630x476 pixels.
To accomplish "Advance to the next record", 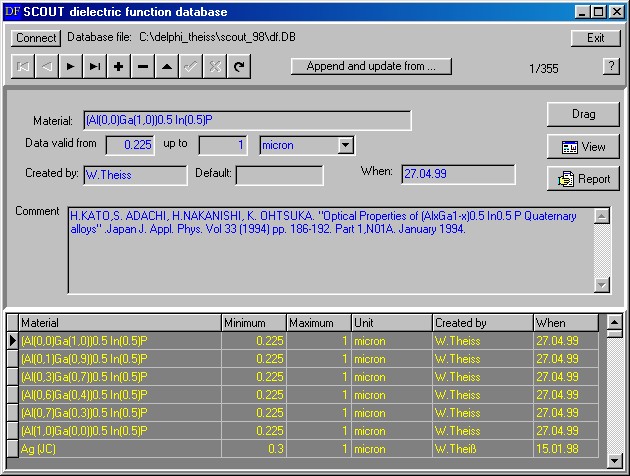I will (x=70, y=67).
